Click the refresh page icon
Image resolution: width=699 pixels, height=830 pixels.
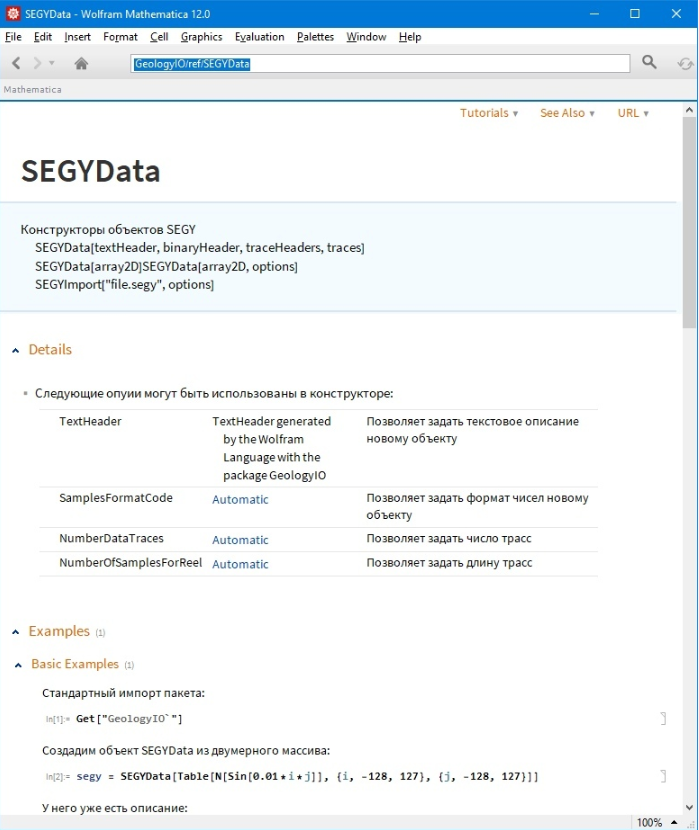(x=685, y=63)
